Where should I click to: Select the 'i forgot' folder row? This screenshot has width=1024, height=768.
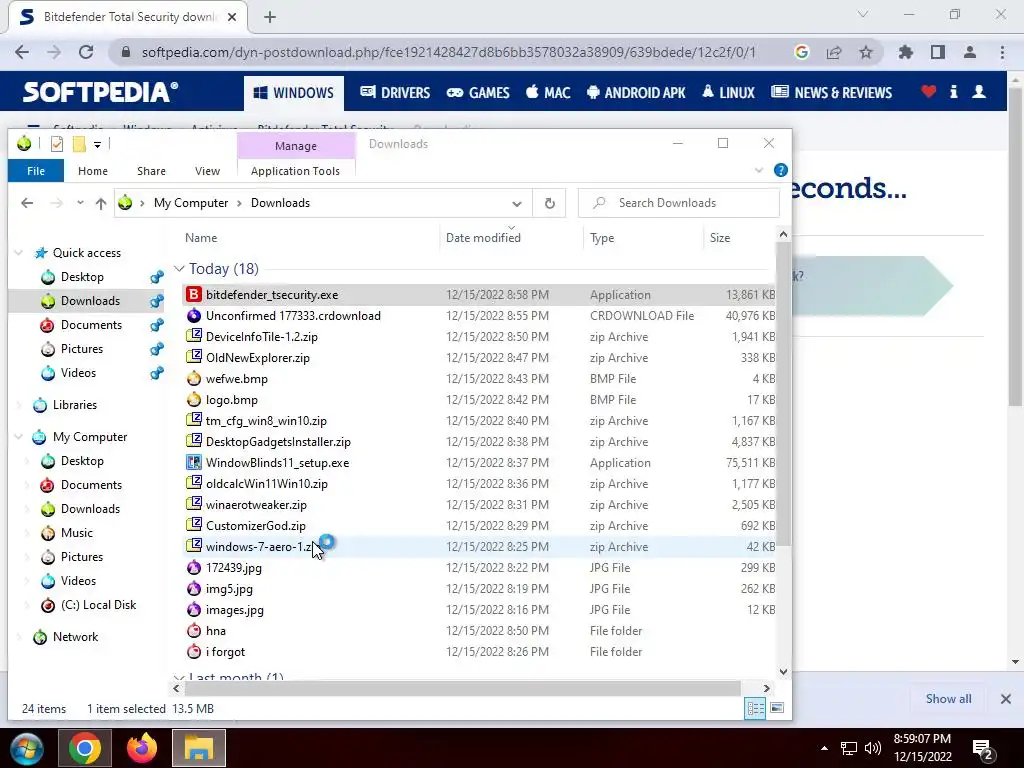tap(480, 652)
